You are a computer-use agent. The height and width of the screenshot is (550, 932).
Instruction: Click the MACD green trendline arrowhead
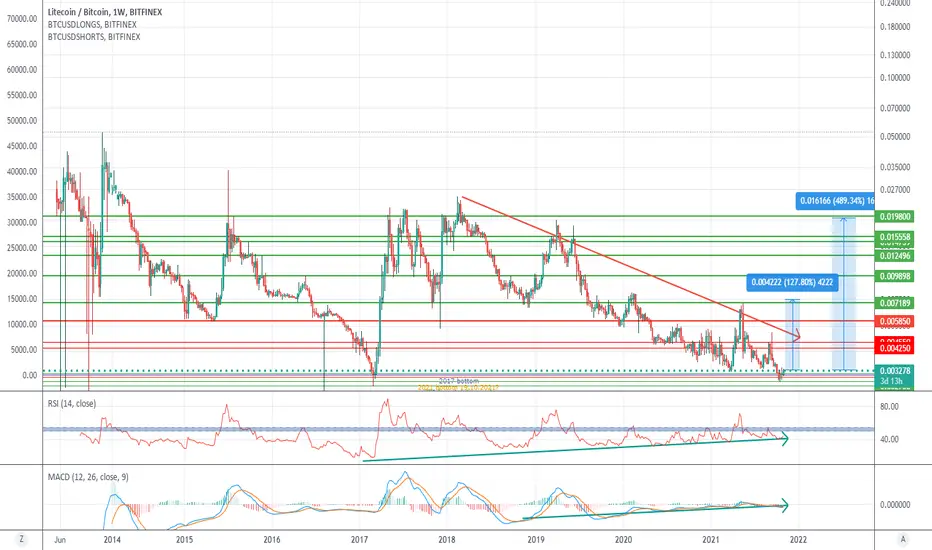(785, 505)
